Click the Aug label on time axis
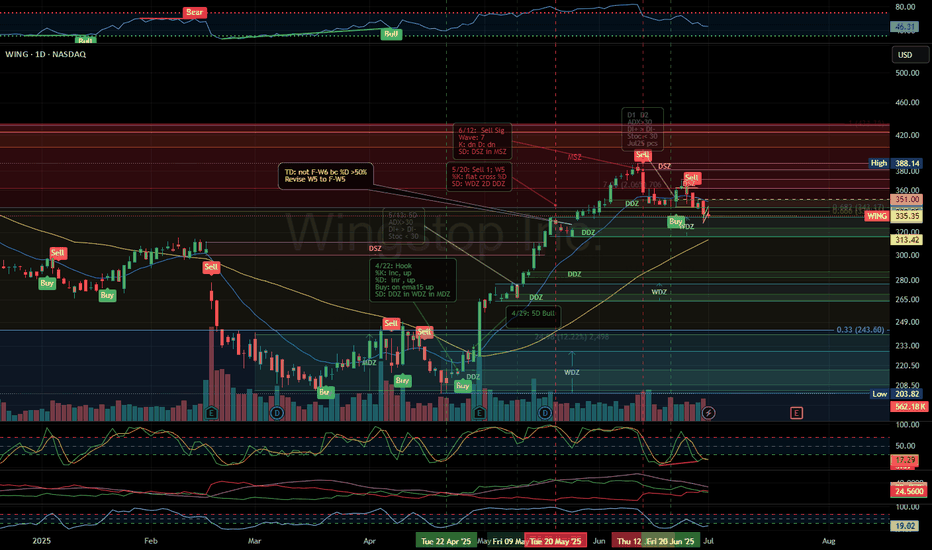932x550 pixels. [829, 541]
